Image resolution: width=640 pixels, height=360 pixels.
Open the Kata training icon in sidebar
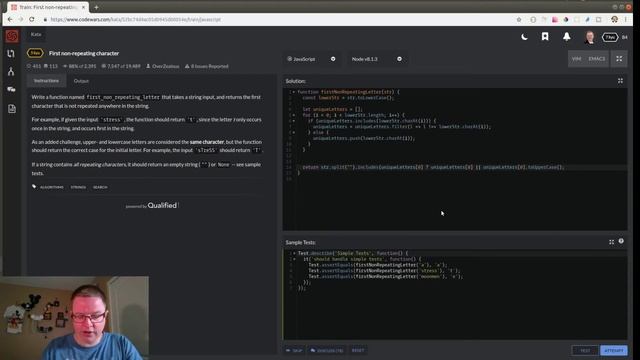11,53
